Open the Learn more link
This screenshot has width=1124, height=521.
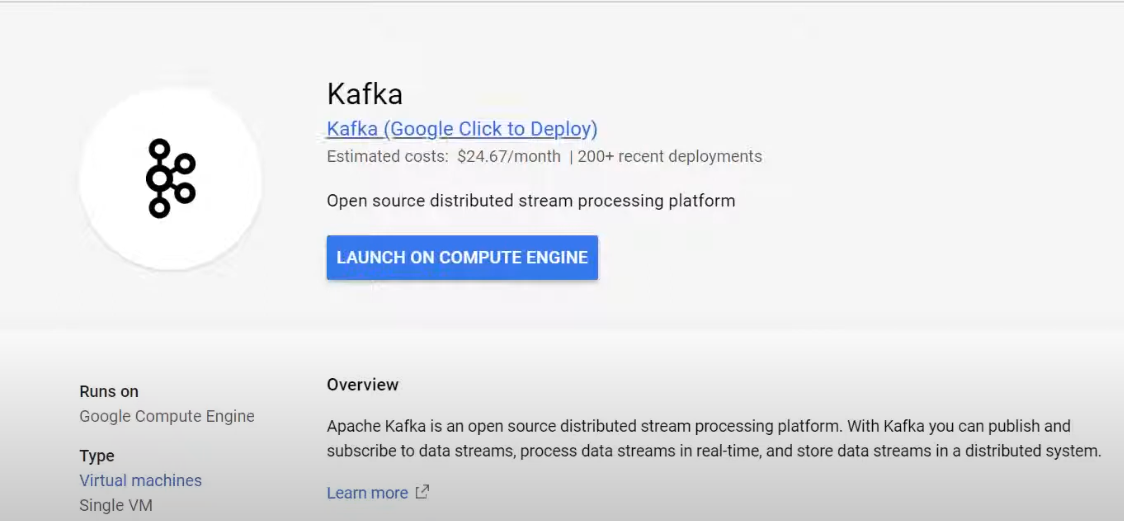click(x=367, y=493)
